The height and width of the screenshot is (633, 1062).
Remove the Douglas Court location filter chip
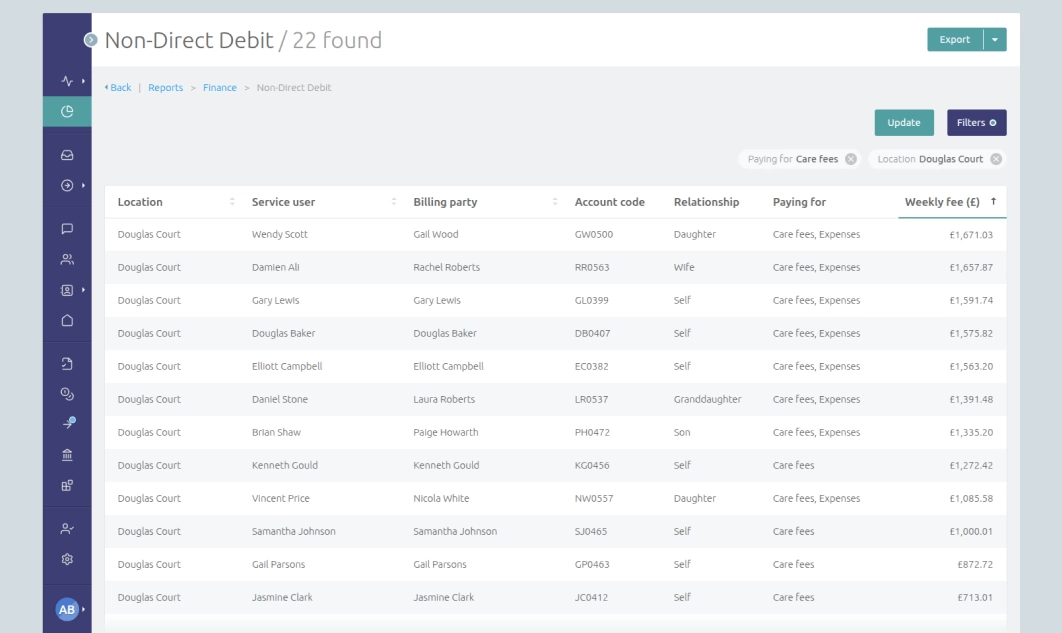(996, 159)
